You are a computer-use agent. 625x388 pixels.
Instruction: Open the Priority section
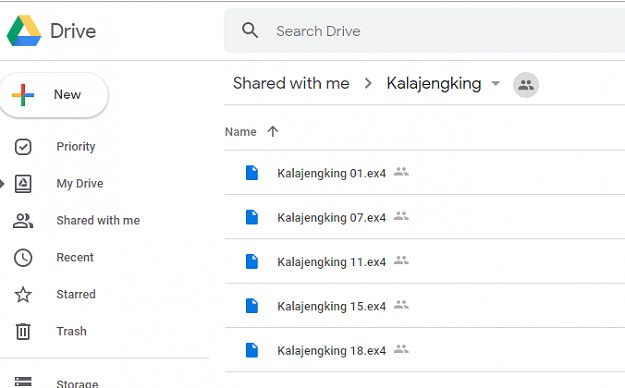[x=76, y=146]
